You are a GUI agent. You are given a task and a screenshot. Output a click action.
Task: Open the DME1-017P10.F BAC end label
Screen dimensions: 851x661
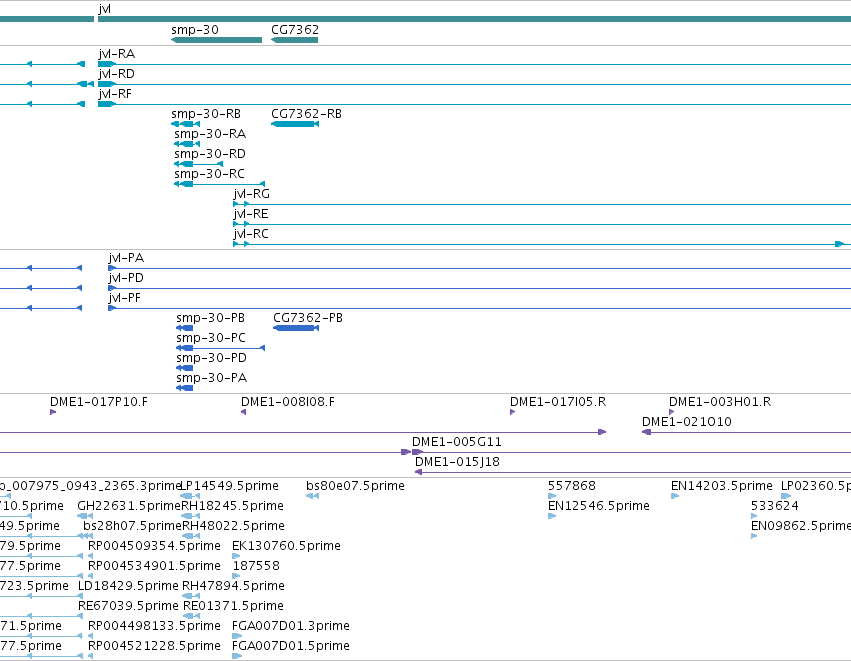point(99,402)
